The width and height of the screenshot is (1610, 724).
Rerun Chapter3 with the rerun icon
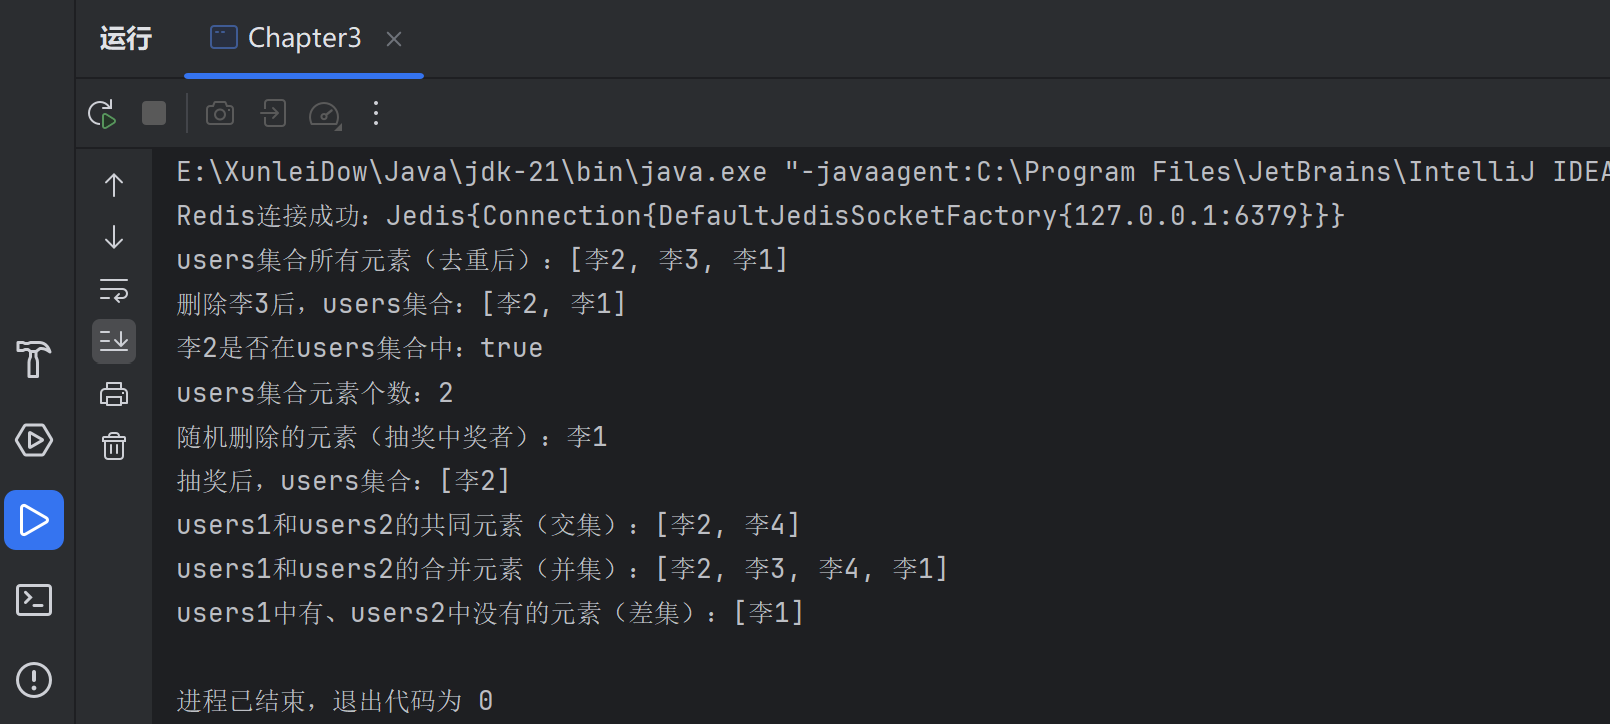coord(102,114)
